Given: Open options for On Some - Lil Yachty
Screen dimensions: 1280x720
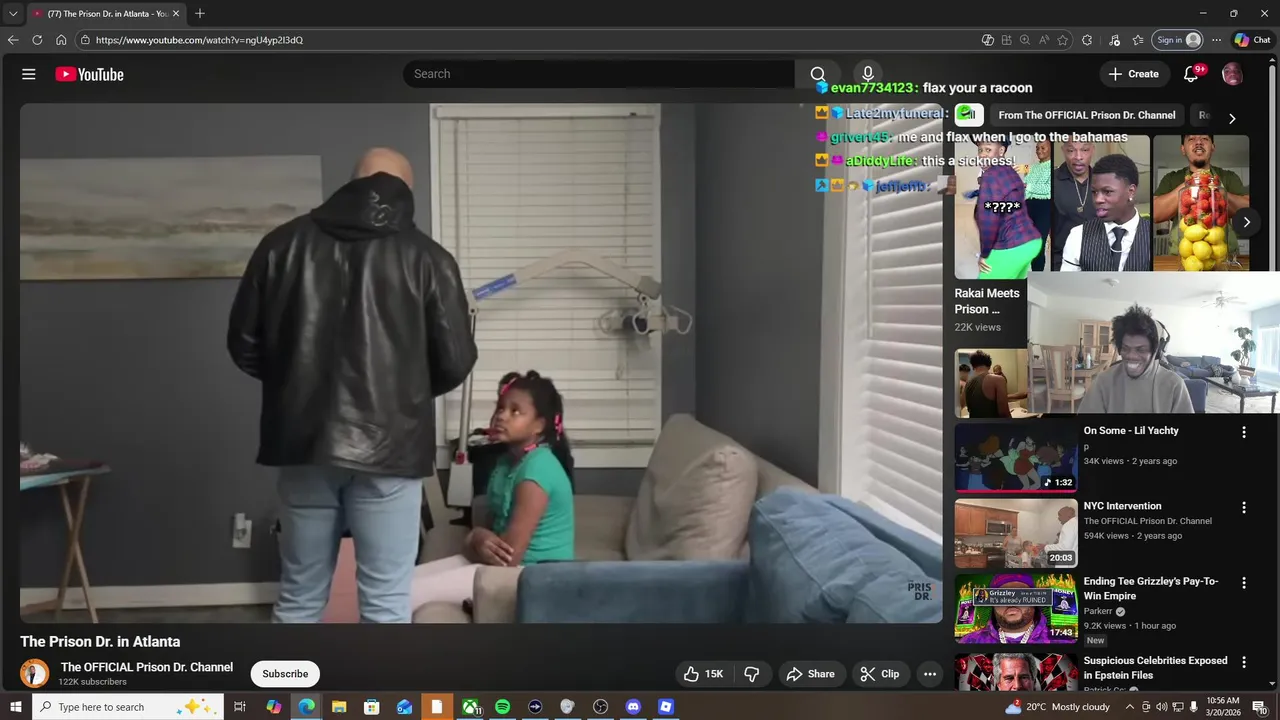Looking at the screenshot, I should tap(1244, 432).
